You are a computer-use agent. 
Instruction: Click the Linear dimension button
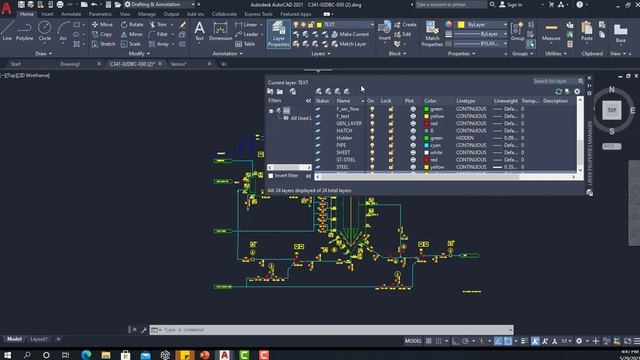(247, 24)
